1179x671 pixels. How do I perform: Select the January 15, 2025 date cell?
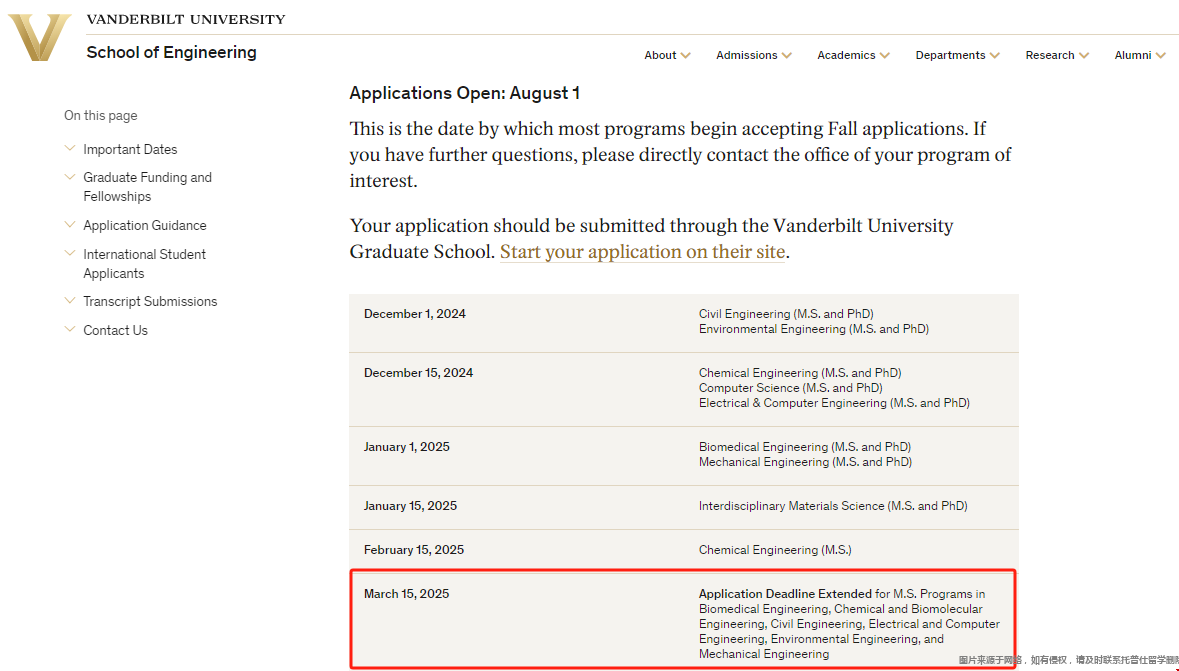point(411,506)
